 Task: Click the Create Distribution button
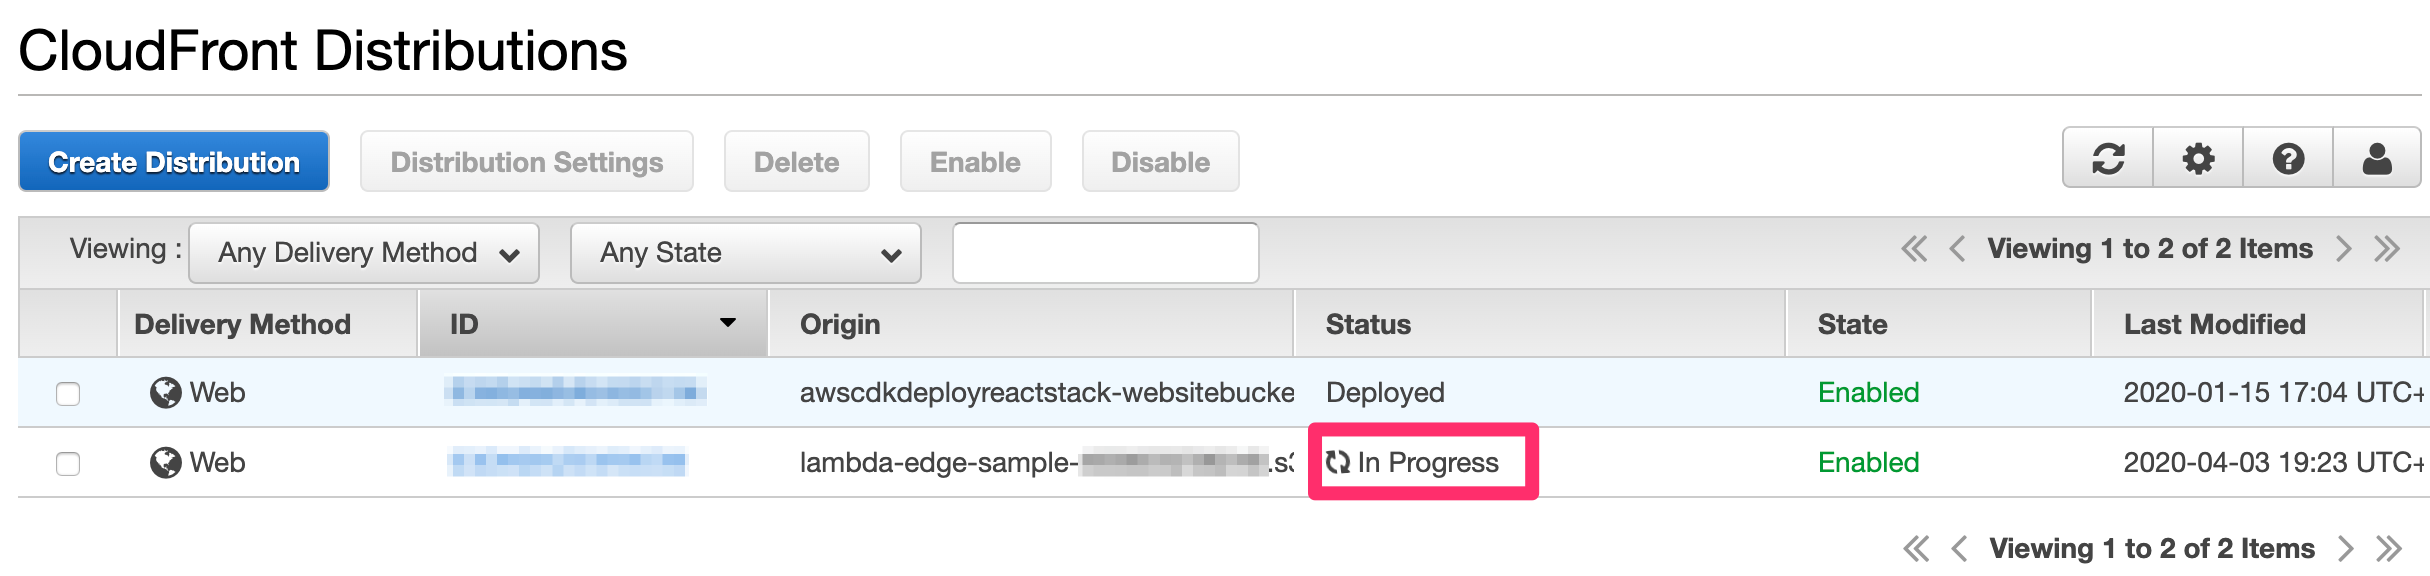point(172,161)
